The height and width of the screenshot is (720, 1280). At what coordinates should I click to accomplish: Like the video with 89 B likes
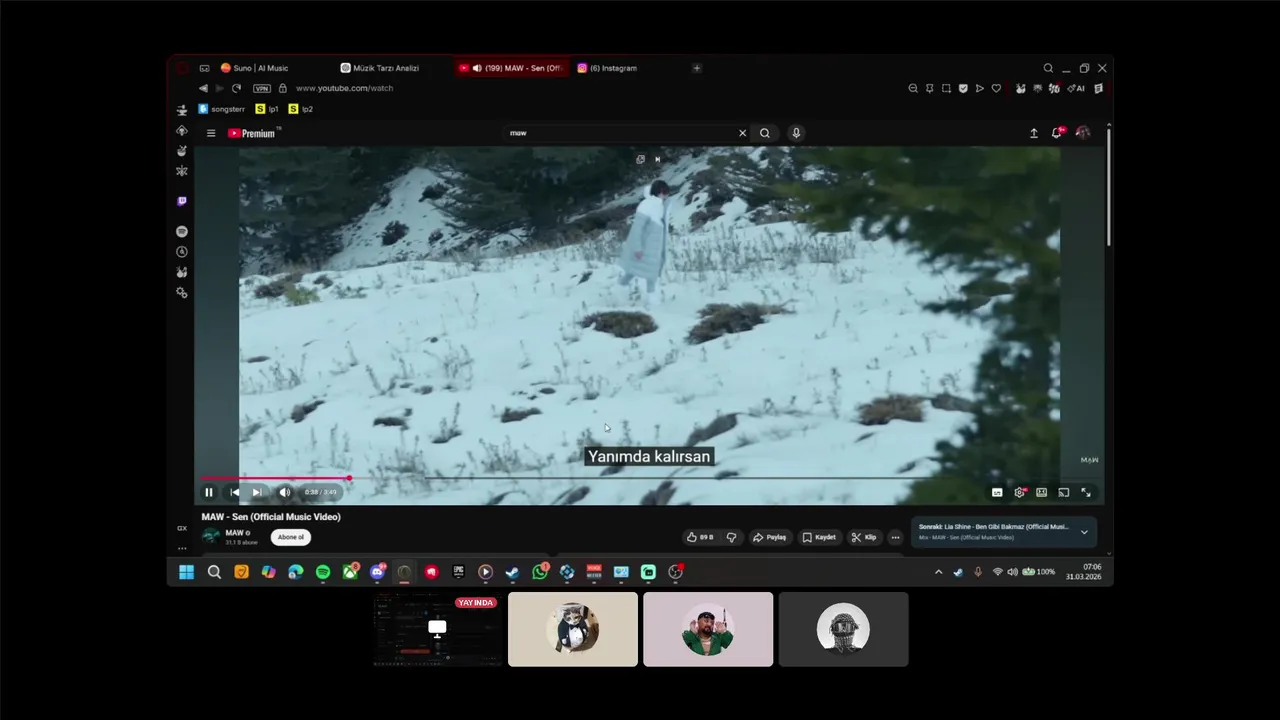tap(700, 537)
